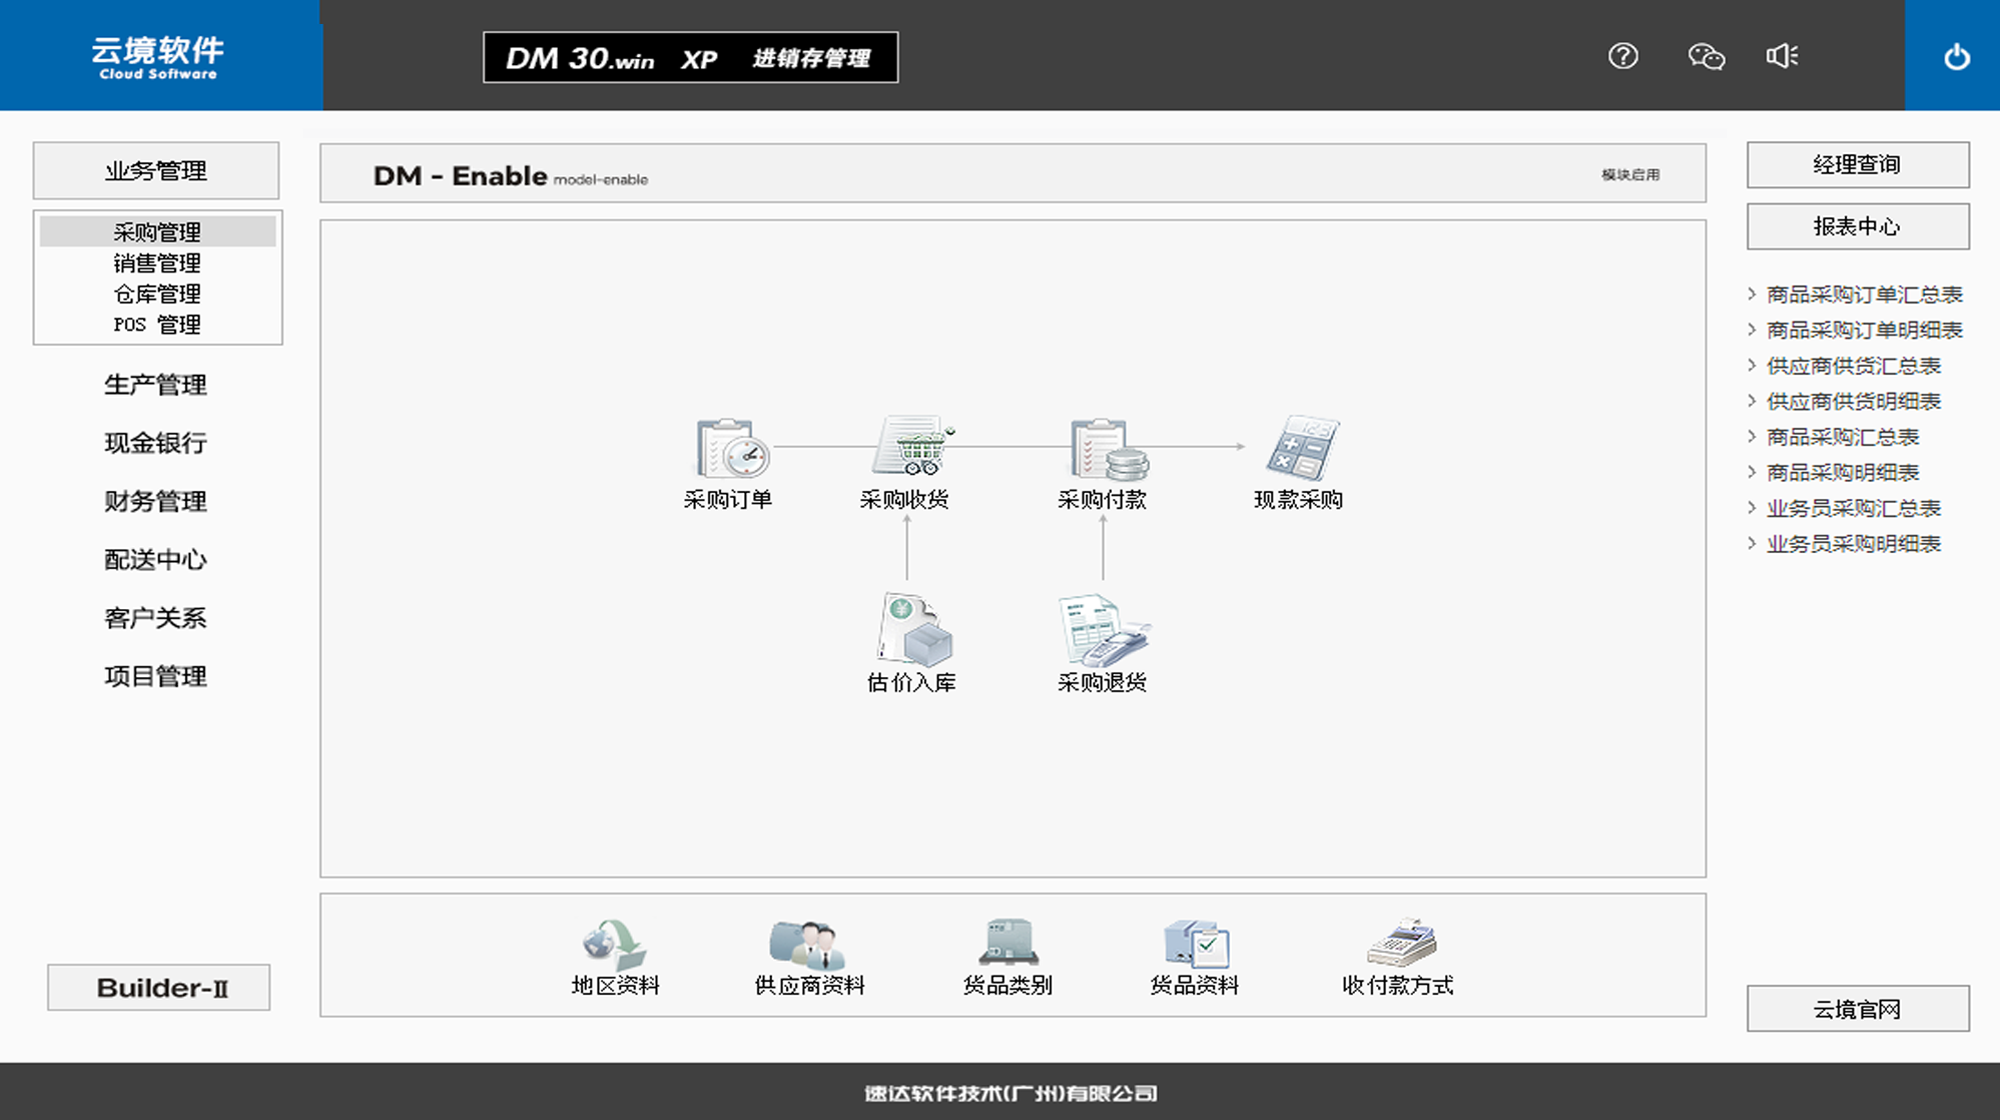This screenshot has width=2000, height=1120.
Task: Click the 报表中心 button
Action: tap(1858, 227)
